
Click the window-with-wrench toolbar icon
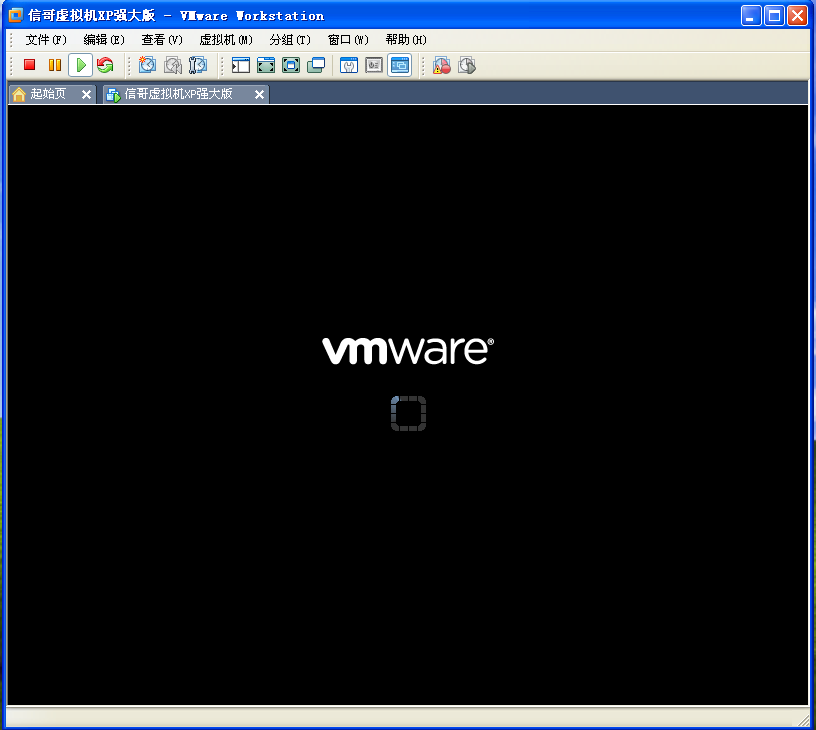coord(349,65)
